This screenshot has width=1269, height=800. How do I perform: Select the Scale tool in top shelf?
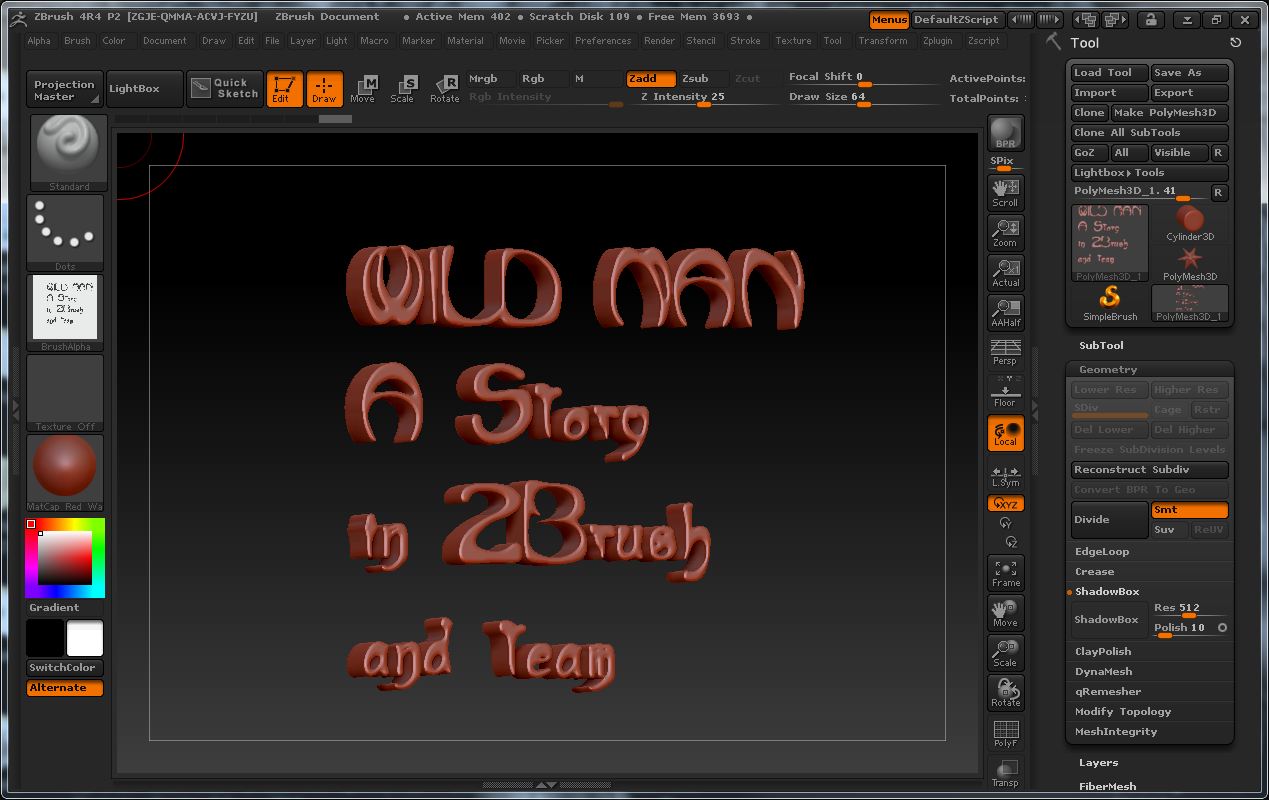pyautogui.click(x=403, y=88)
